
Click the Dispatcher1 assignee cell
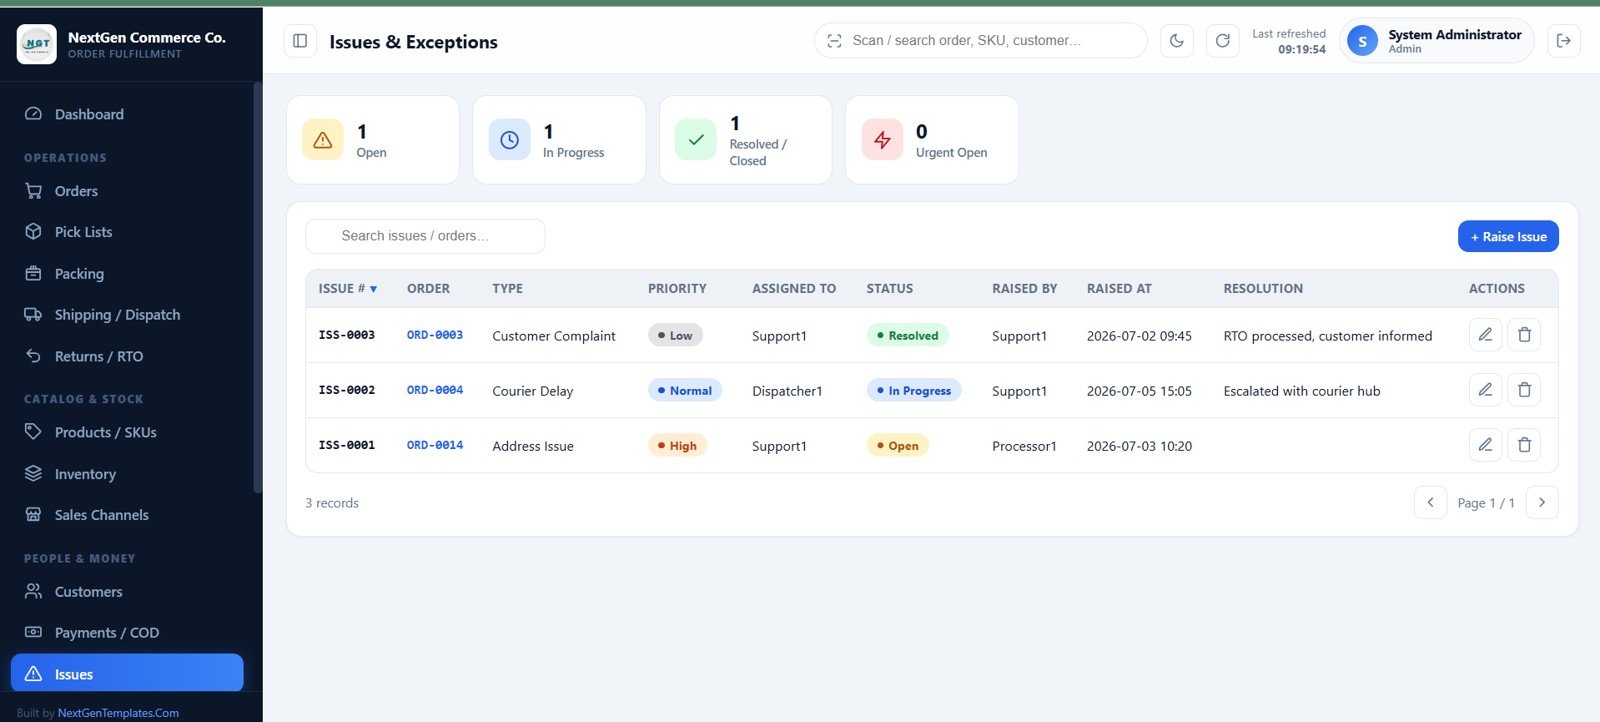(x=787, y=391)
